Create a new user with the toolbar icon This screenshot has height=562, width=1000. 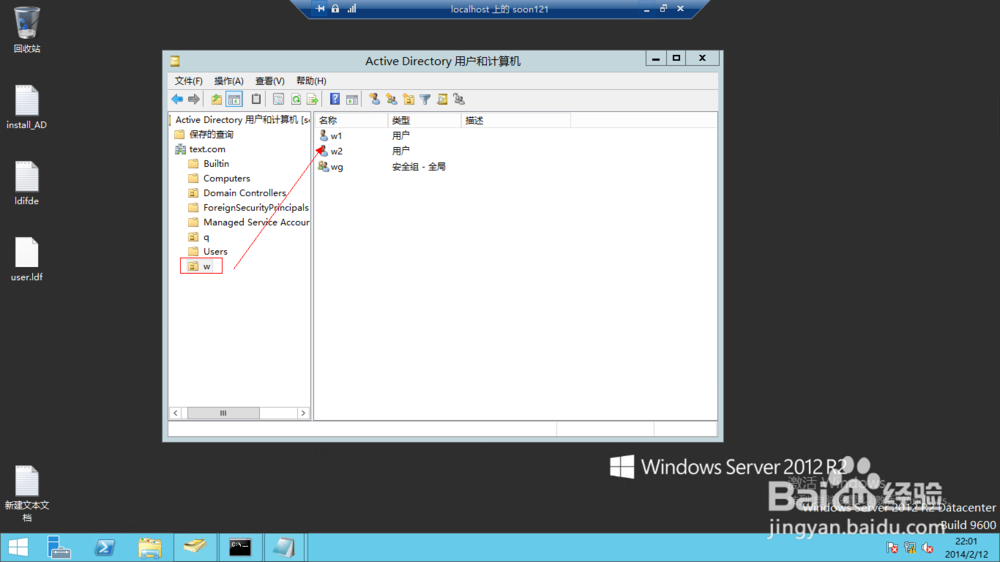pyautogui.click(x=374, y=100)
